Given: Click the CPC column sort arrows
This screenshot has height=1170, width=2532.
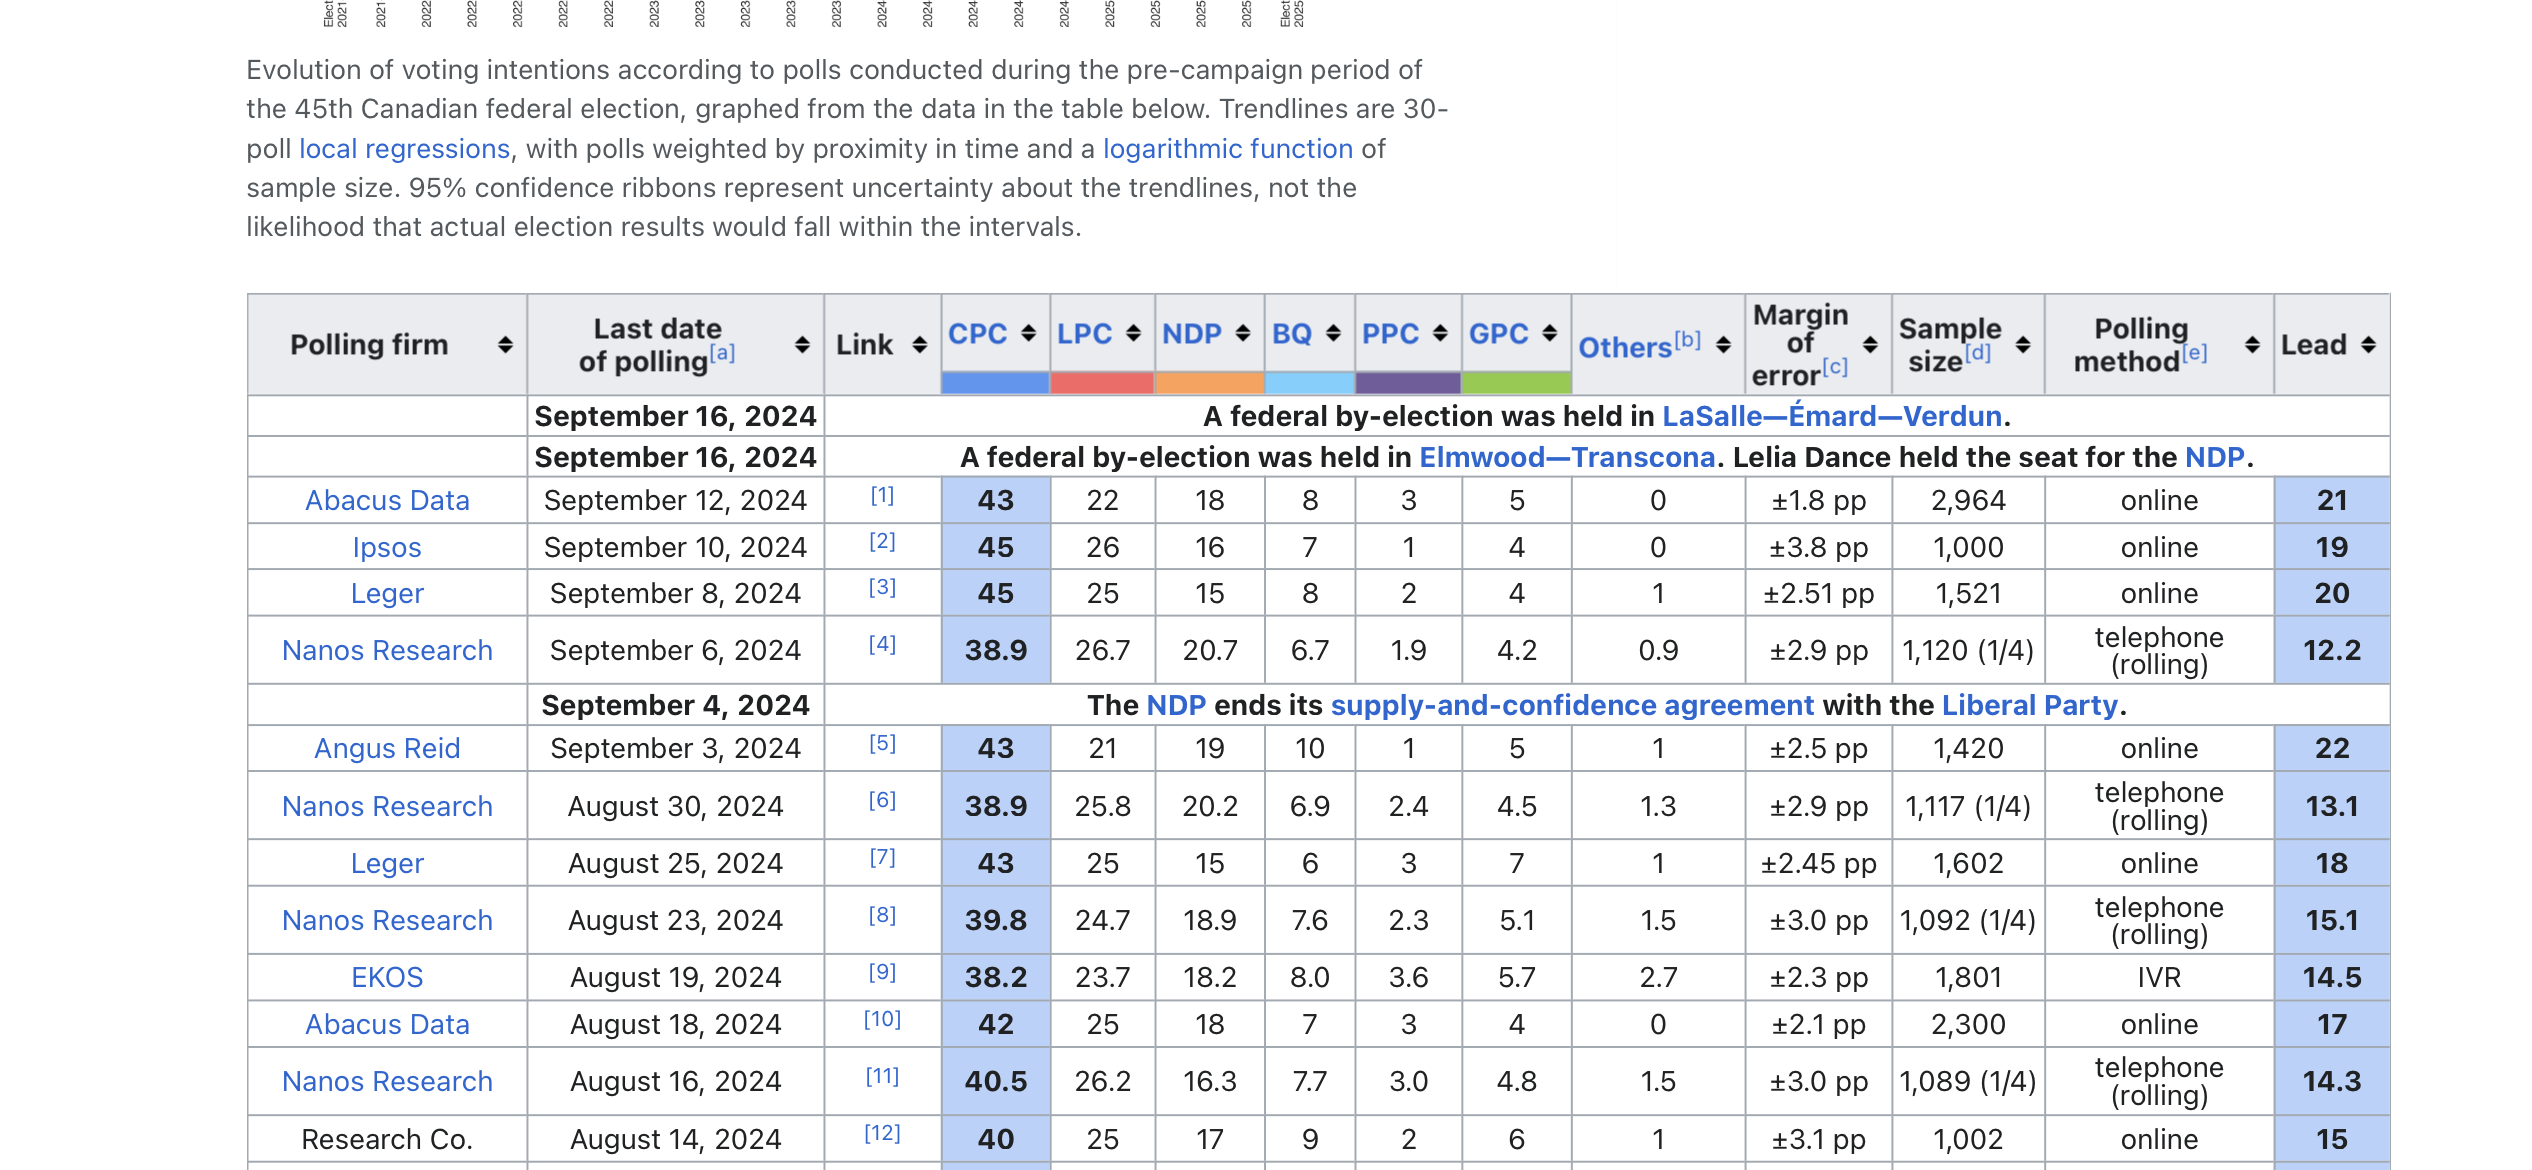Looking at the screenshot, I should 1028,333.
